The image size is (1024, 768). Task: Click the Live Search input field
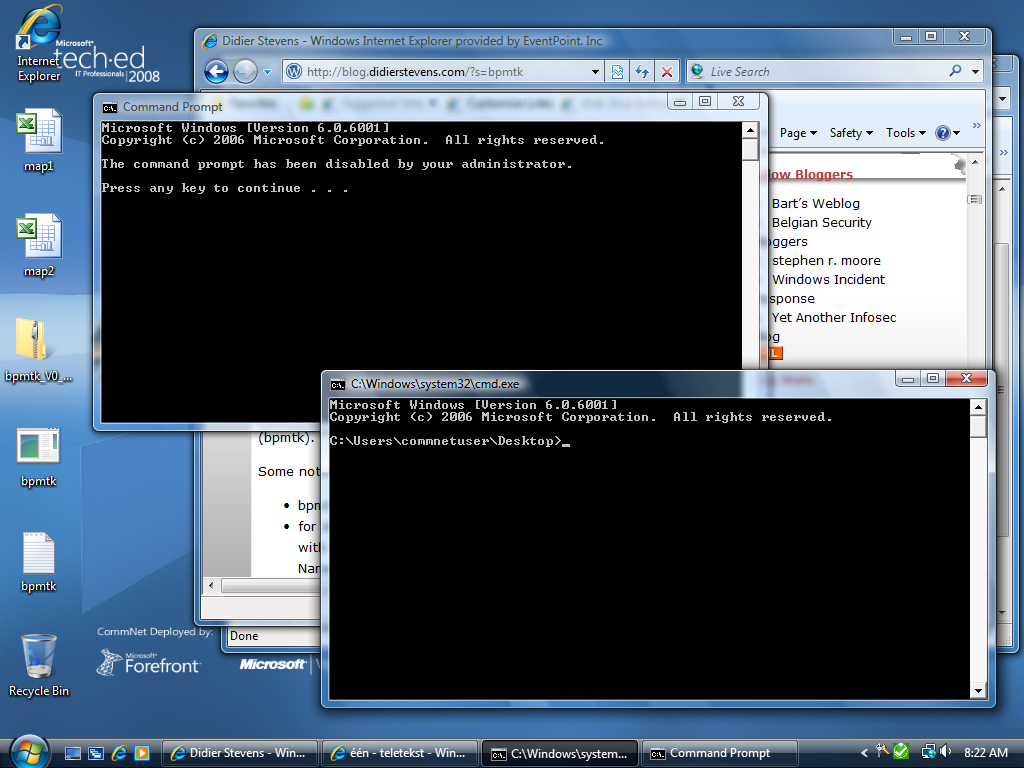click(825, 72)
